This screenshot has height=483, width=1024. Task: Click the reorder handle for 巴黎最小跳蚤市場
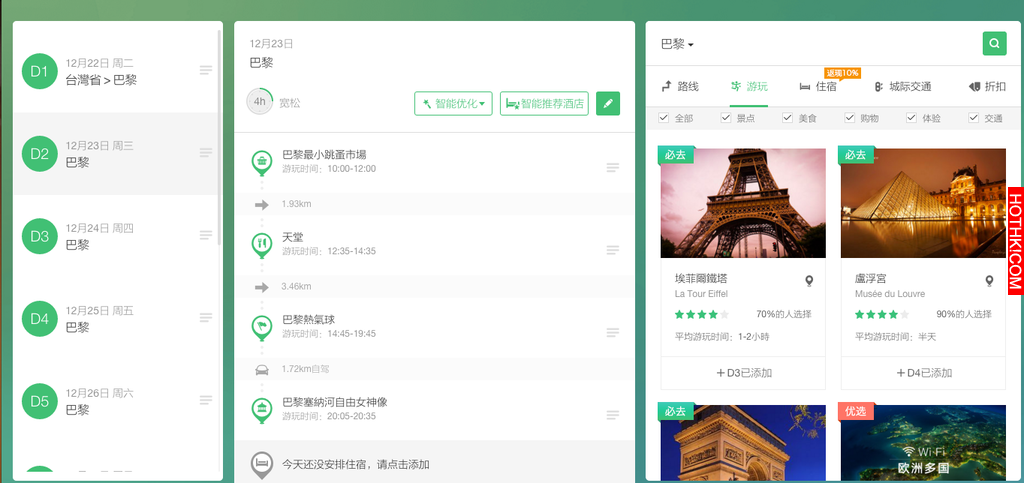(x=613, y=168)
